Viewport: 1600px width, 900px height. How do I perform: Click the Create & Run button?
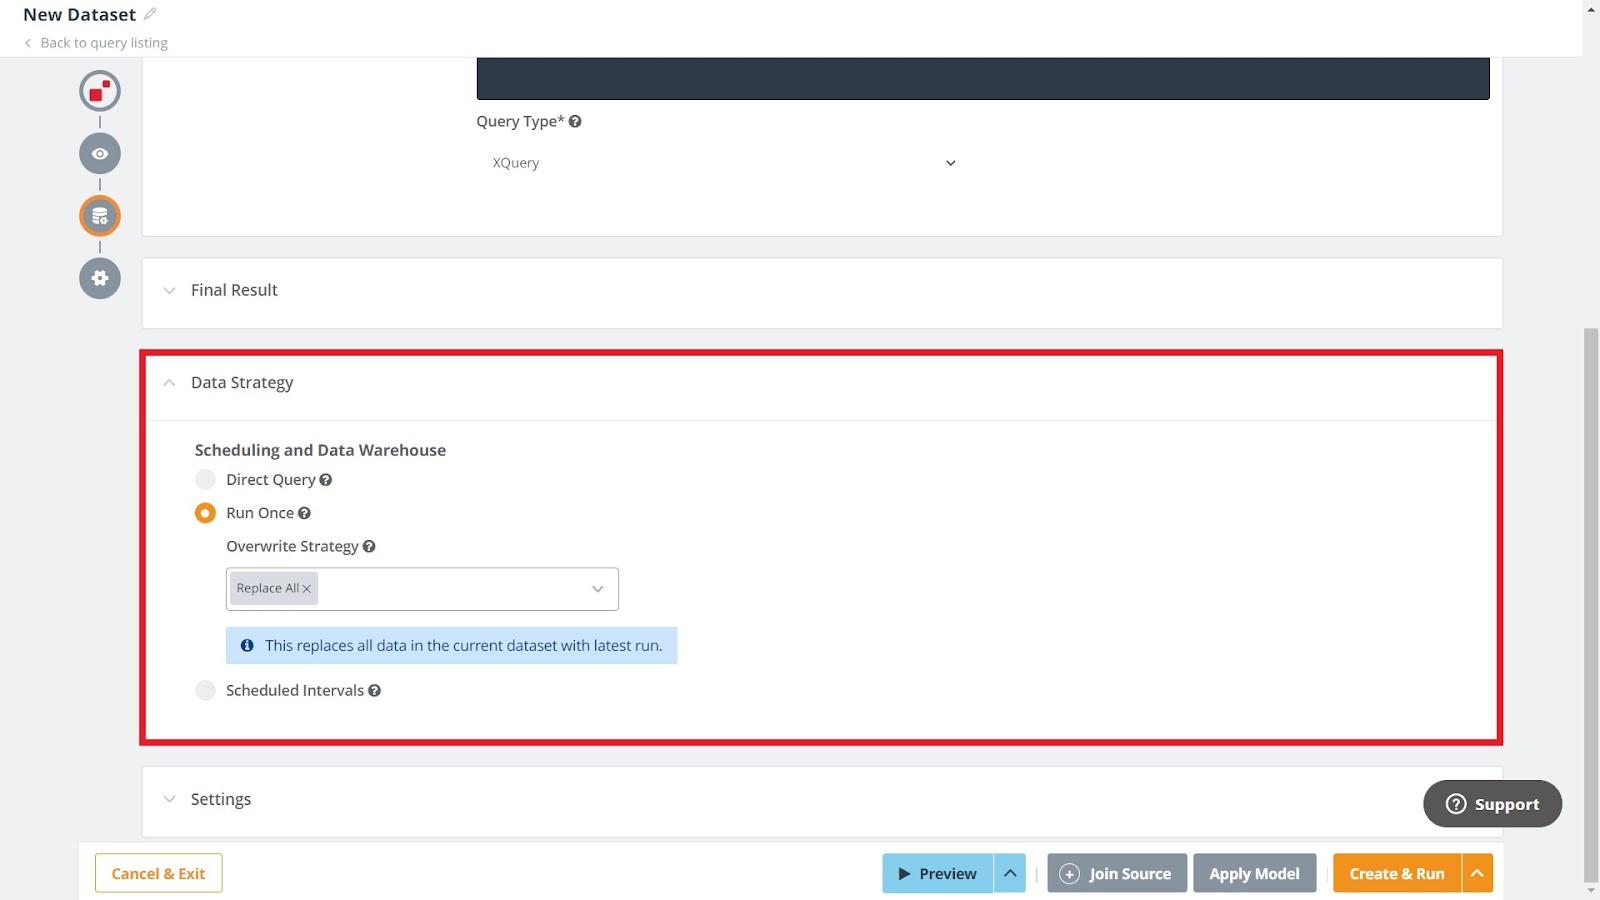click(x=1397, y=873)
